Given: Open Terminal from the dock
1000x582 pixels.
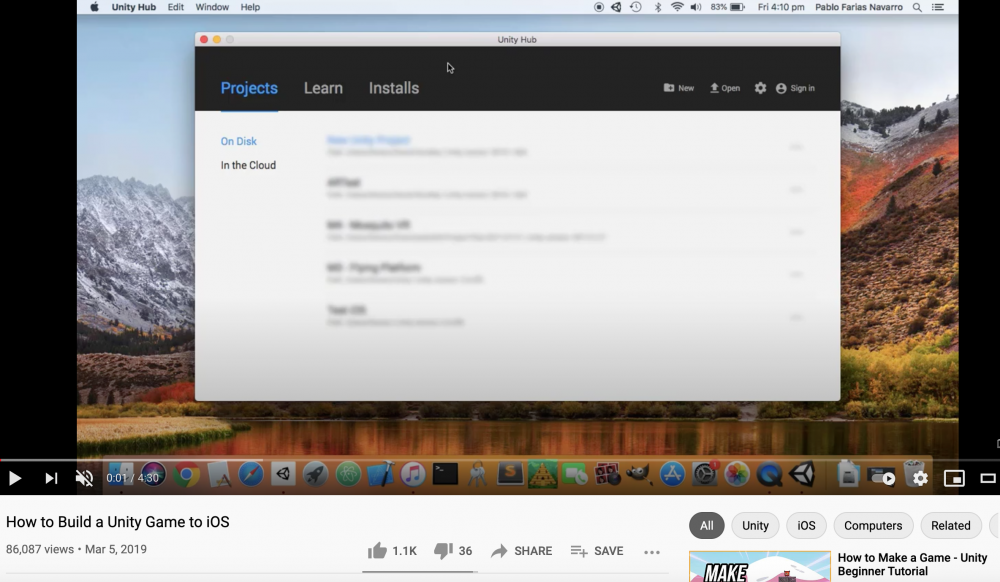Looking at the screenshot, I should (x=445, y=474).
